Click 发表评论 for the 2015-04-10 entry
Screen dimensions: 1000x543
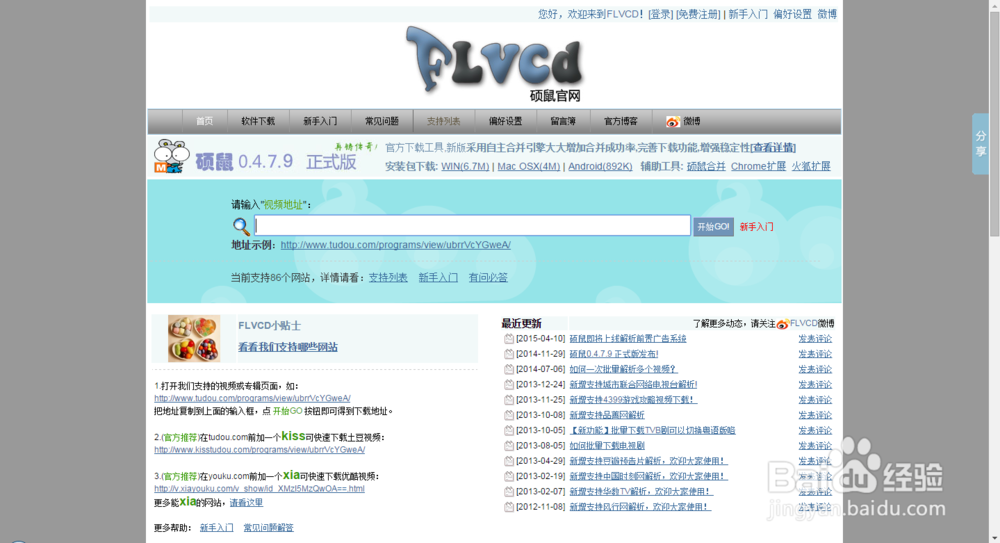pyautogui.click(x=814, y=339)
